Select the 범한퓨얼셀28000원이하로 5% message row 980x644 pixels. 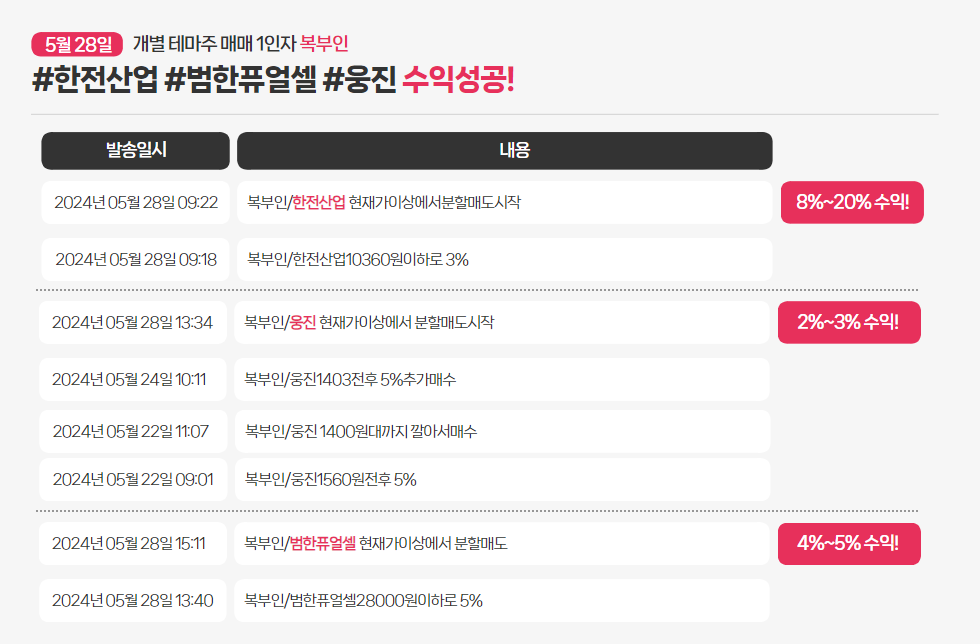pyautogui.click(x=502, y=601)
